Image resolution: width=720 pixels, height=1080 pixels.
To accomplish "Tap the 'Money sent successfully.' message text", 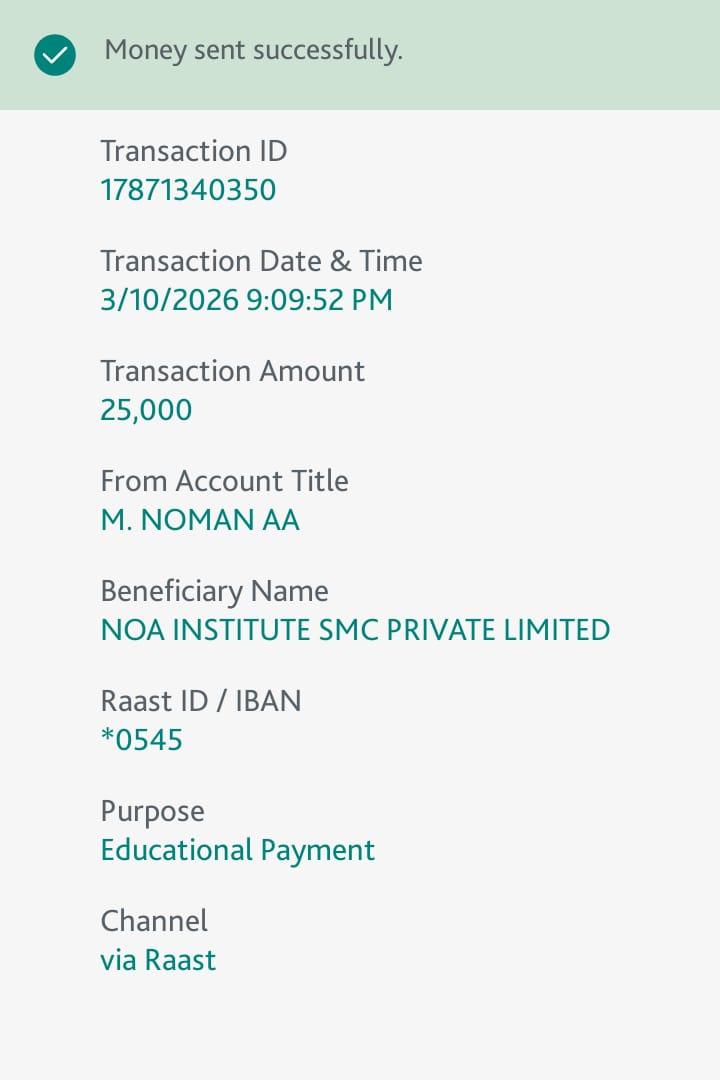I will click(x=253, y=50).
